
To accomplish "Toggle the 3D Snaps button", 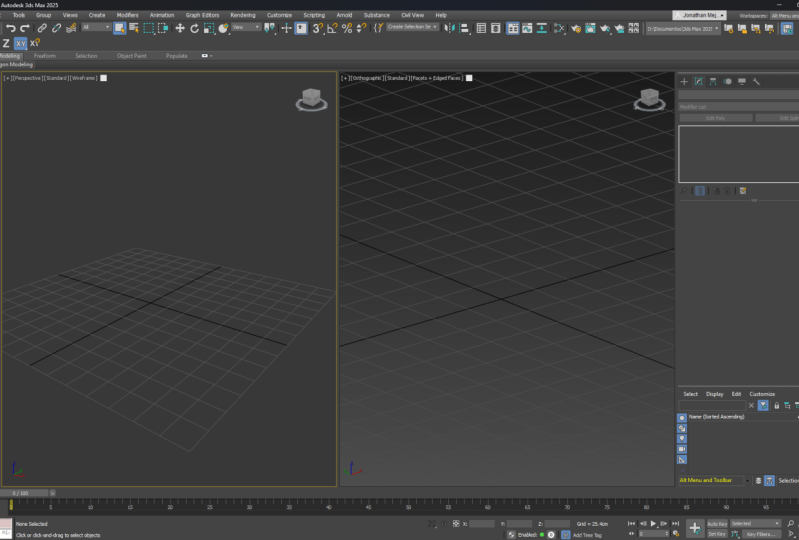I will pyautogui.click(x=318, y=29).
